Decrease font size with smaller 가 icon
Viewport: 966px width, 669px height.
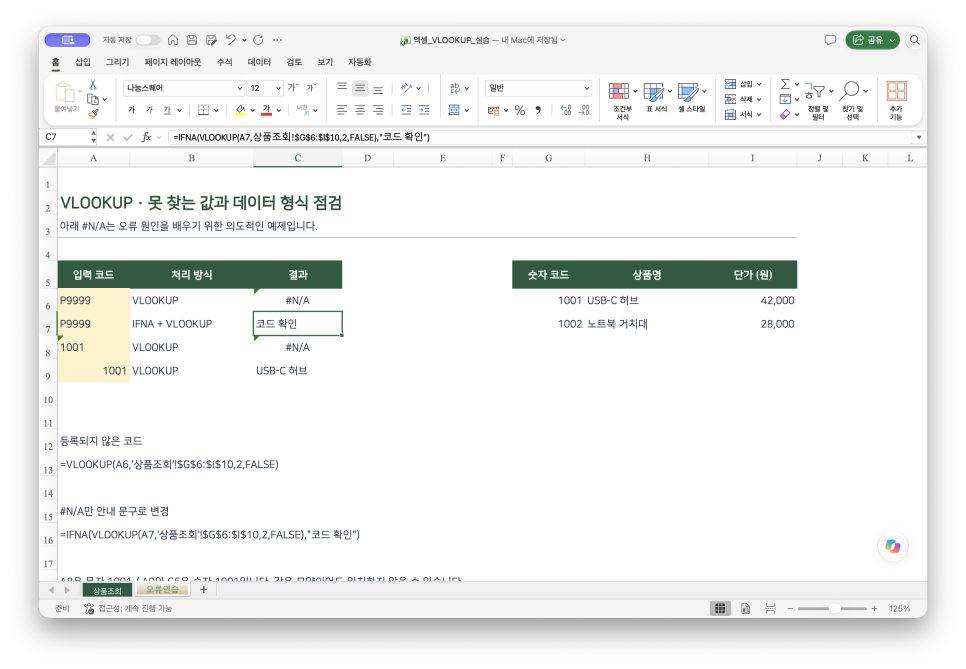311,87
